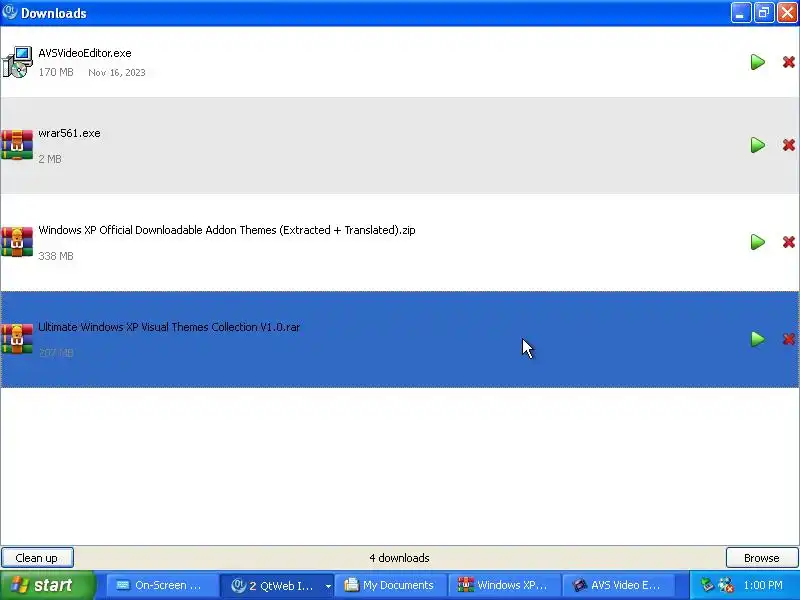The height and width of the screenshot is (600, 800).
Task: Remove the Ultimate Visual Themes rar entry
Action: pos(788,339)
